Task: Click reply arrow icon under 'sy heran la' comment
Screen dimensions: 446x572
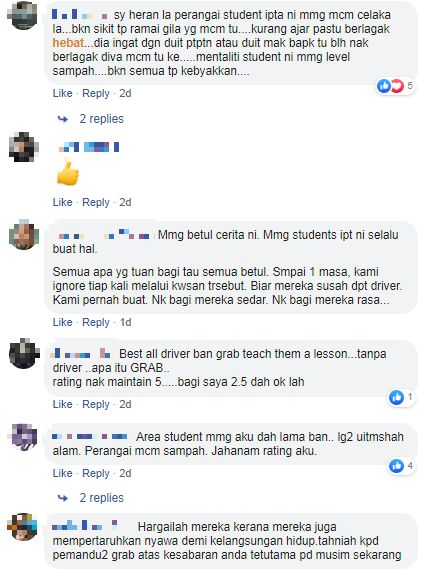Action: pos(63,119)
